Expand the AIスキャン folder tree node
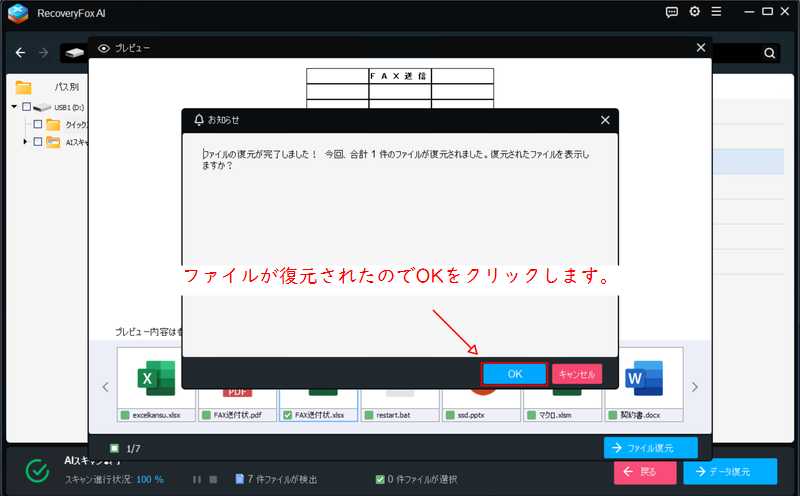The image size is (800, 496). pyautogui.click(x=26, y=142)
